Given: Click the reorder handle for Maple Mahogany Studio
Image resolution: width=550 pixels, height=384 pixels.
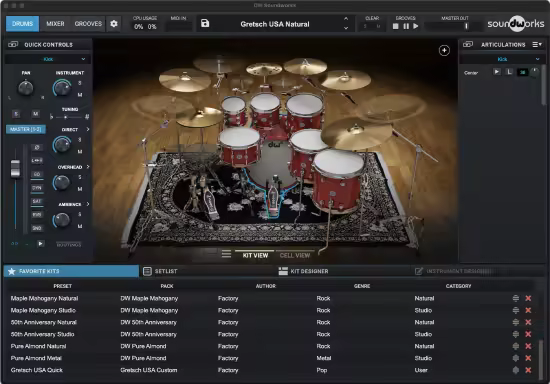Looking at the screenshot, I should (x=516, y=310).
